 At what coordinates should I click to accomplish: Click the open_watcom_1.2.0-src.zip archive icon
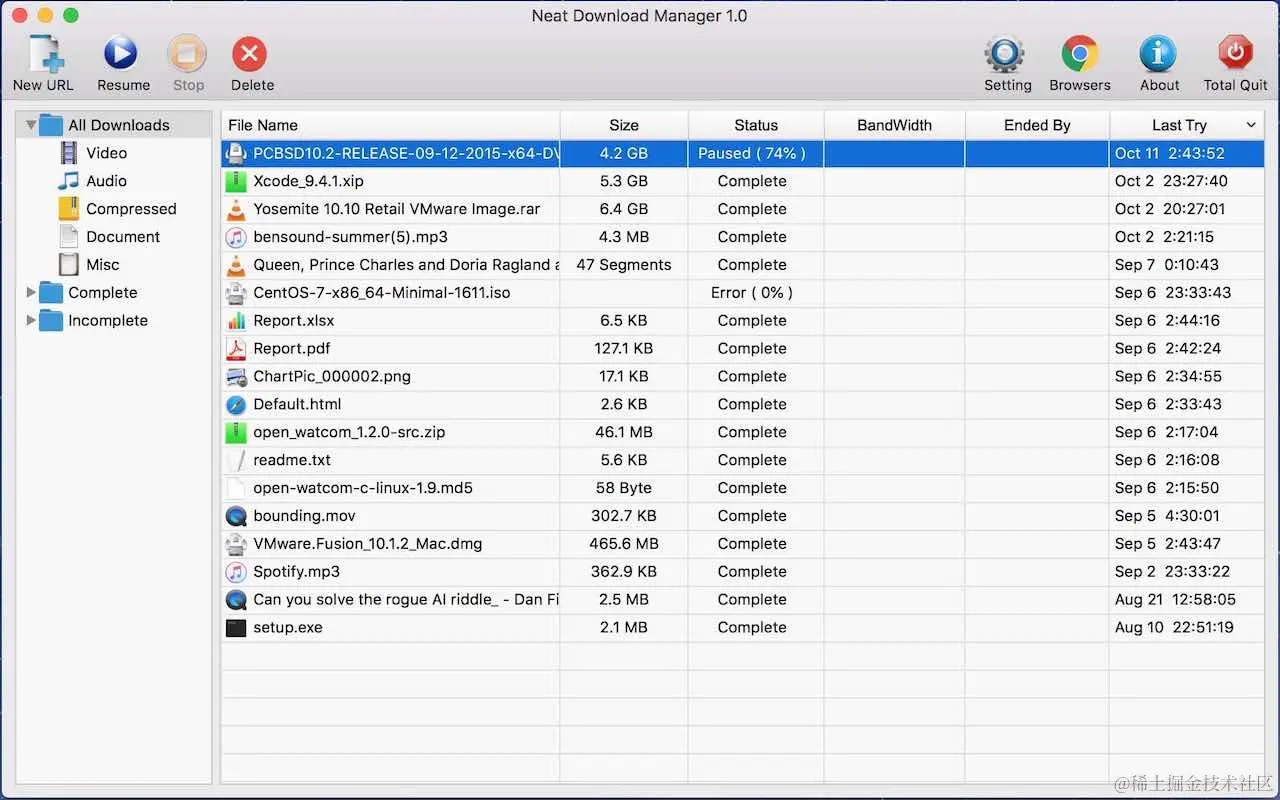pos(236,433)
